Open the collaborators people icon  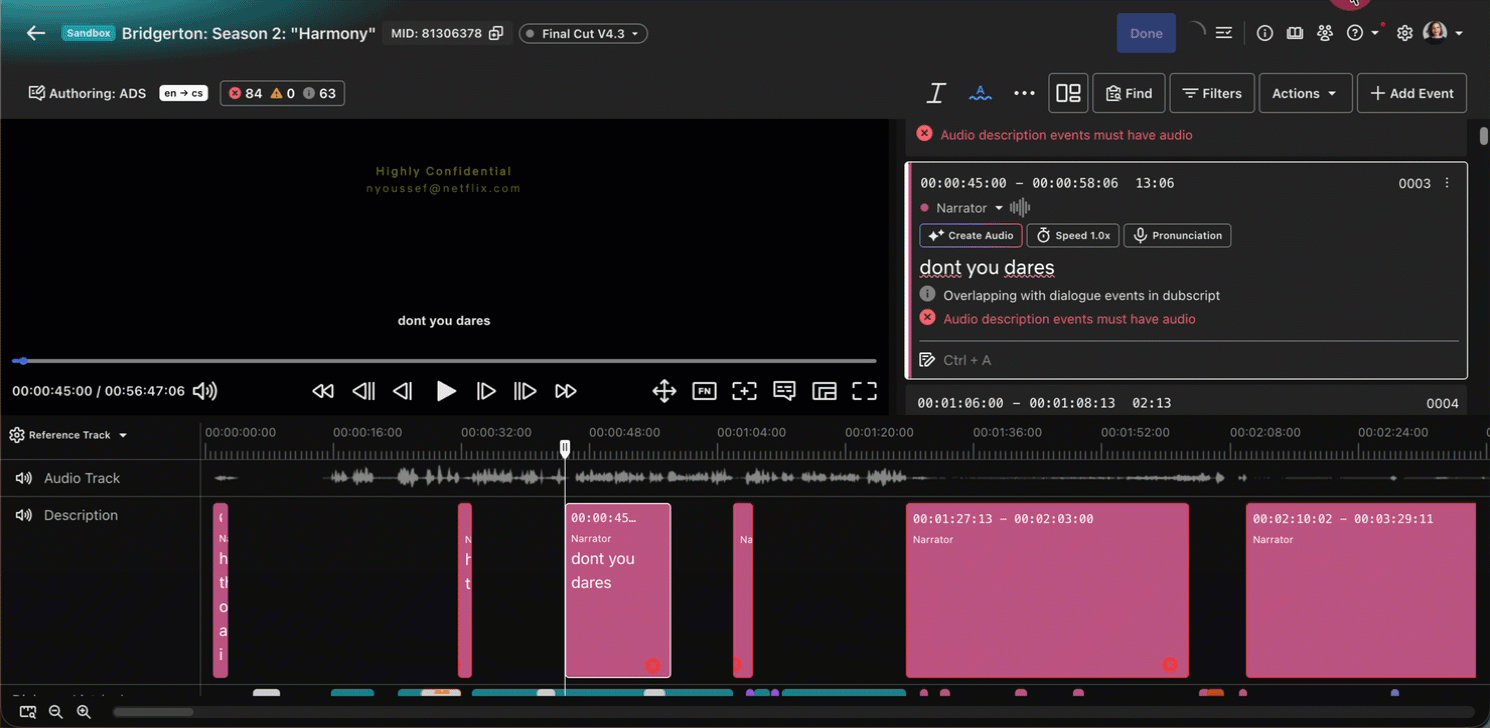tap(1325, 33)
